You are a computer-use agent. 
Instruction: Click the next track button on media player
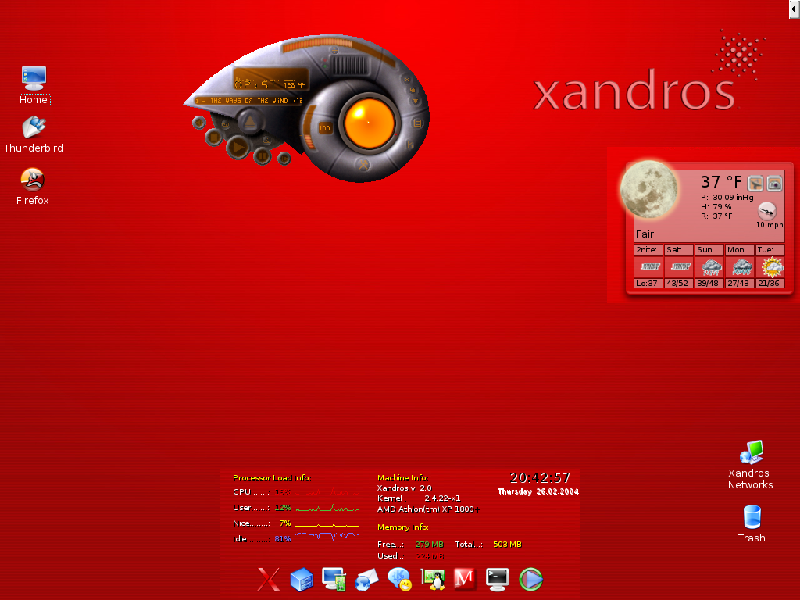[x=284, y=159]
